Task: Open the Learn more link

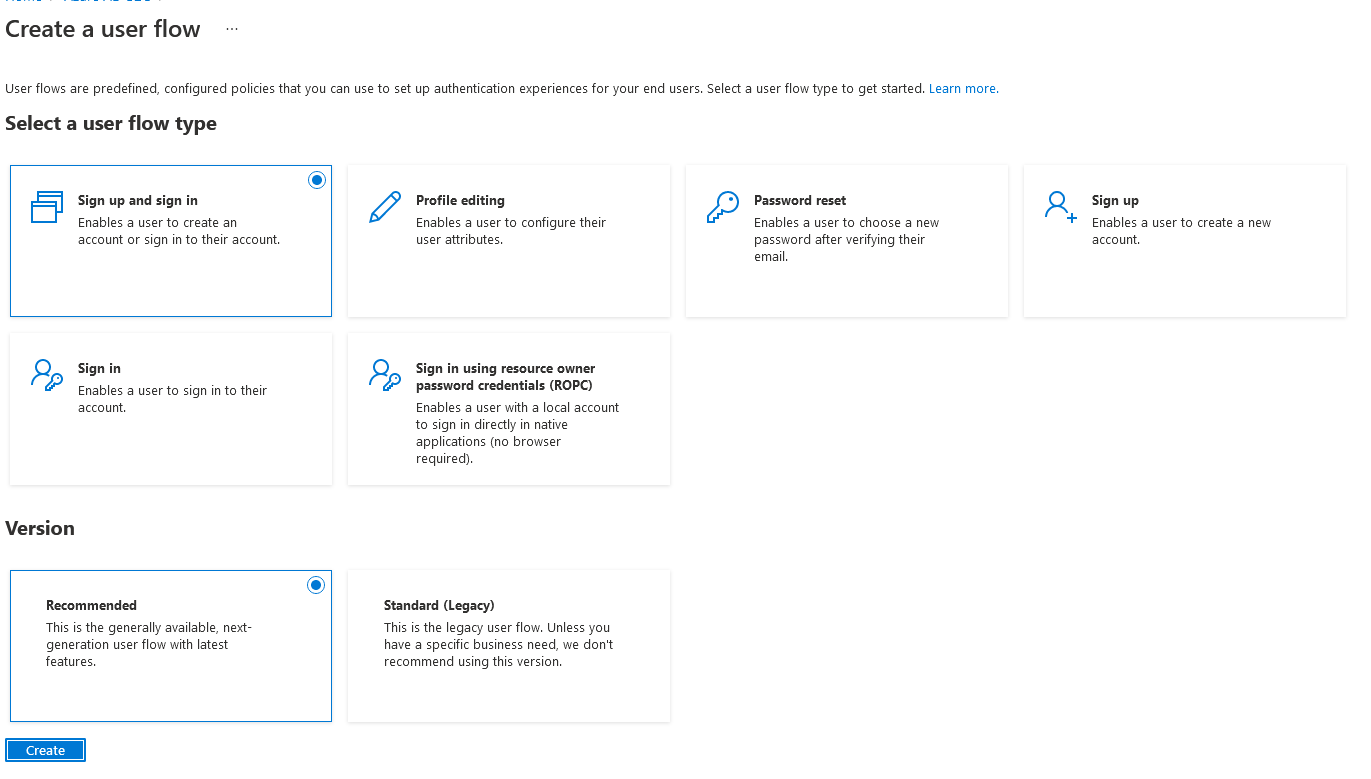Action: (x=962, y=89)
